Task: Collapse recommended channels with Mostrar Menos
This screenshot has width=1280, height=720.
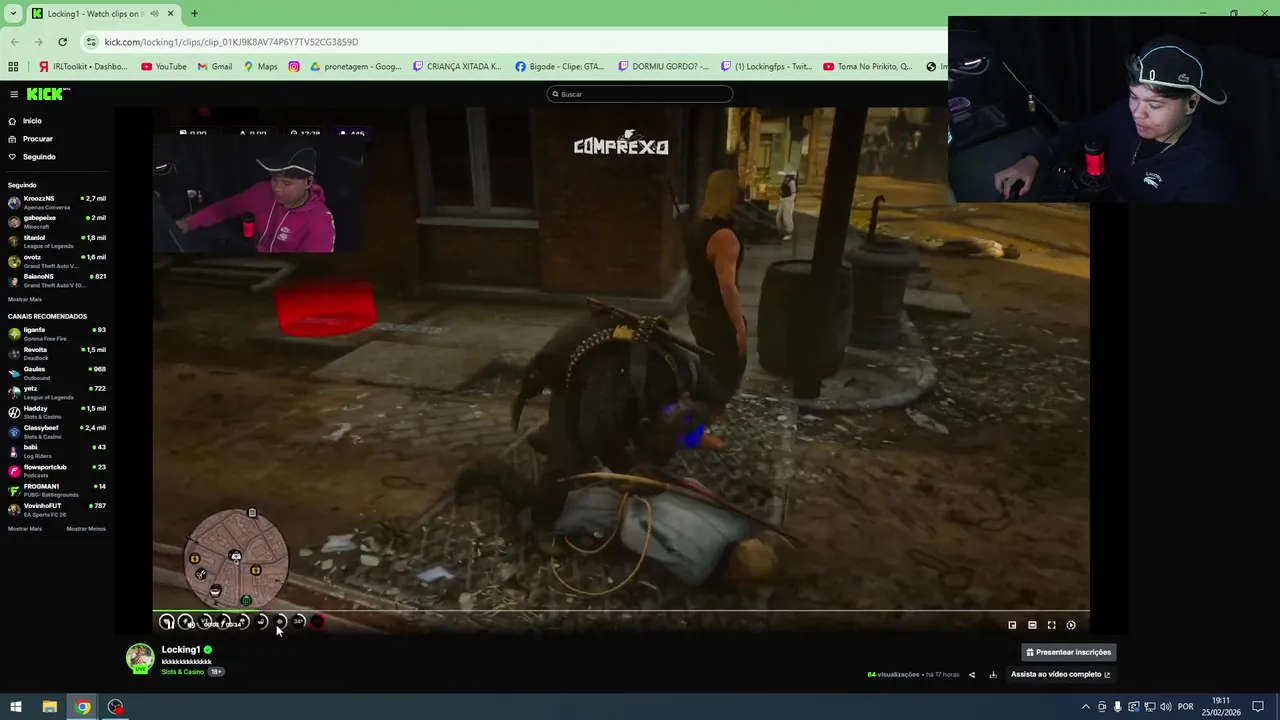Action: pos(86,529)
